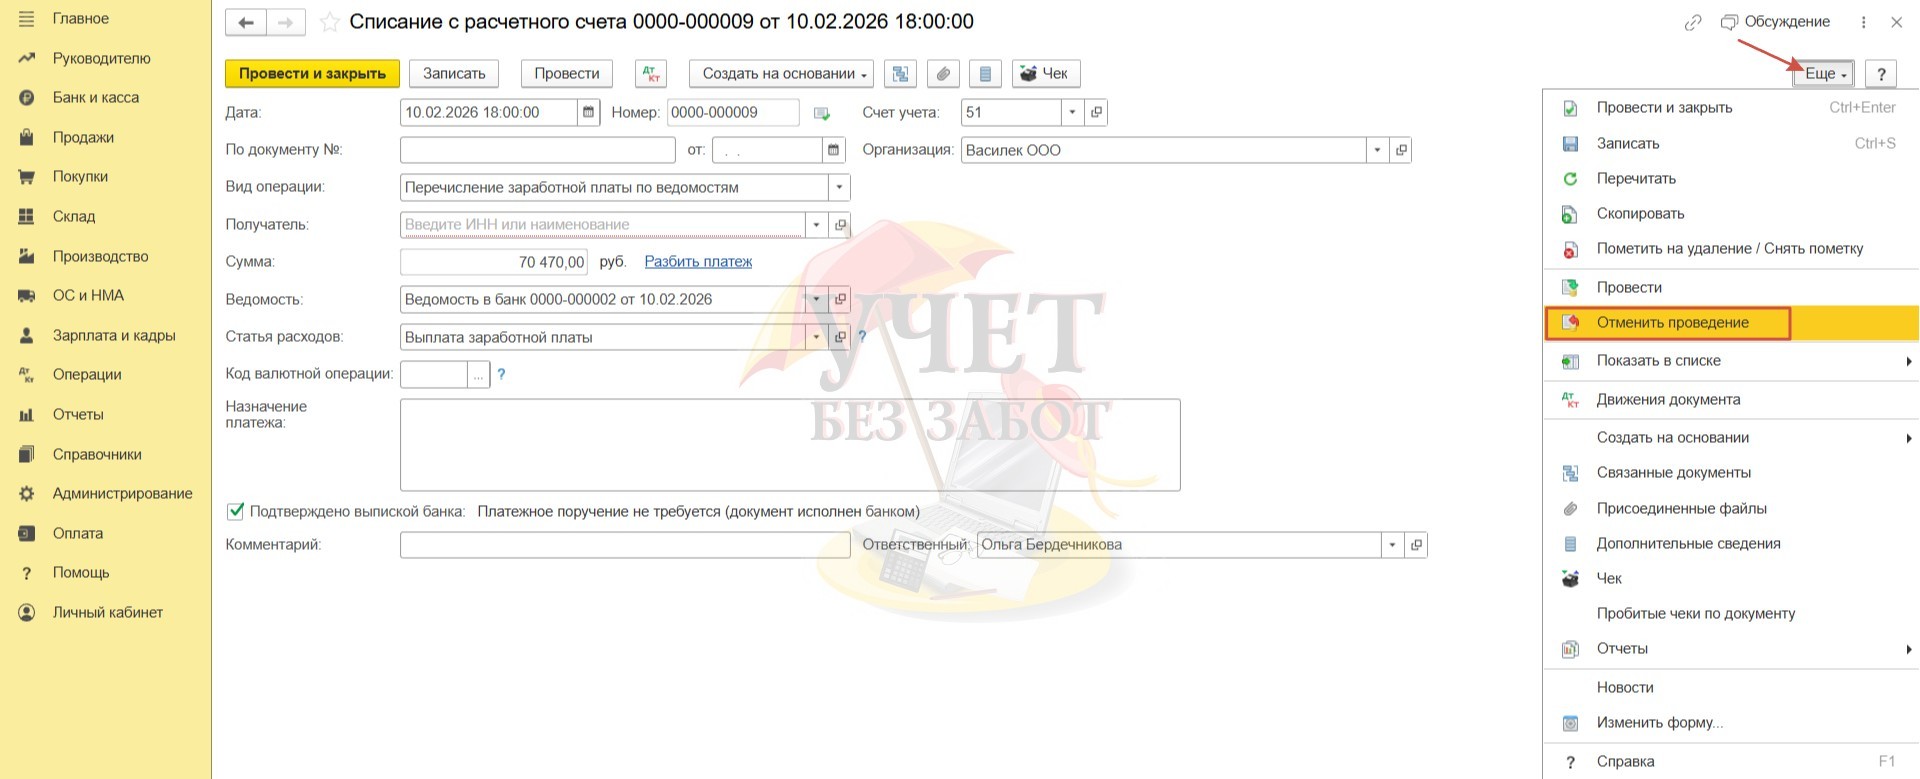Screen dimensions: 1920x779
Task: Expand the Организация dropdown arrow
Action: point(1377,150)
